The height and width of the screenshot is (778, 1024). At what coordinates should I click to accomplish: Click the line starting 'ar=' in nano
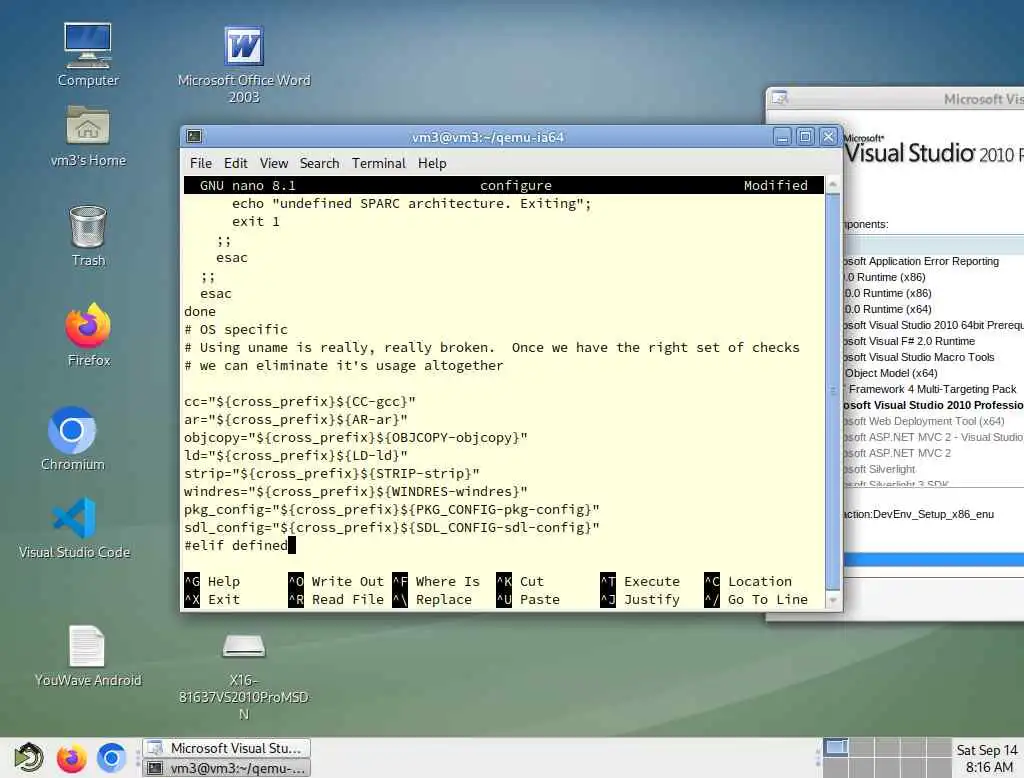(296, 419)
